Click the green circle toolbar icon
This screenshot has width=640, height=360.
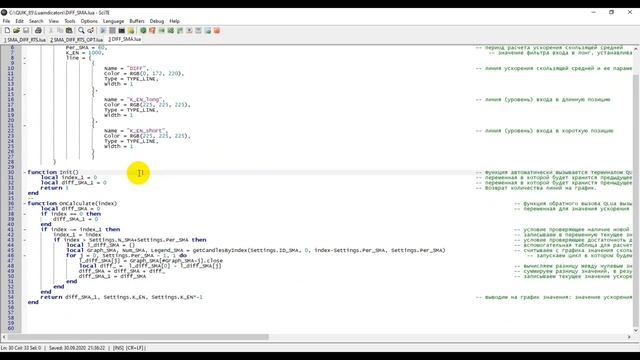coord(143,31)
